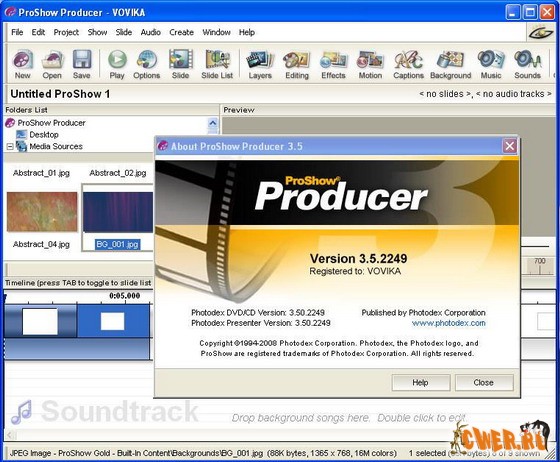
Task: Open the Slide List toolbar icon
Action: coord(217,64)
